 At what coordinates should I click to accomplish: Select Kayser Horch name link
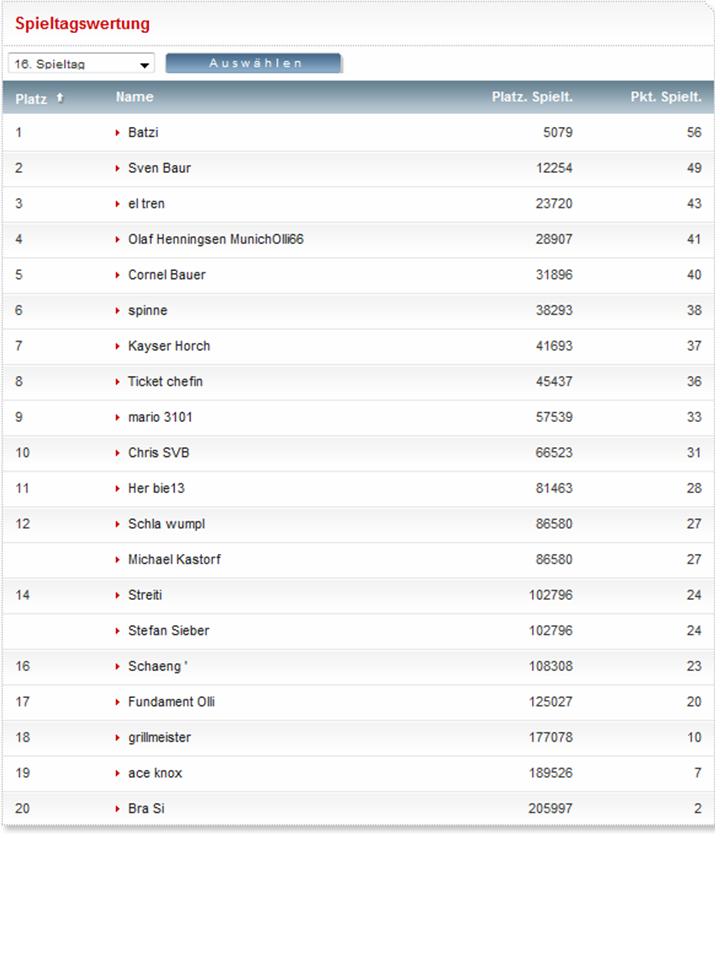(169, 346)
